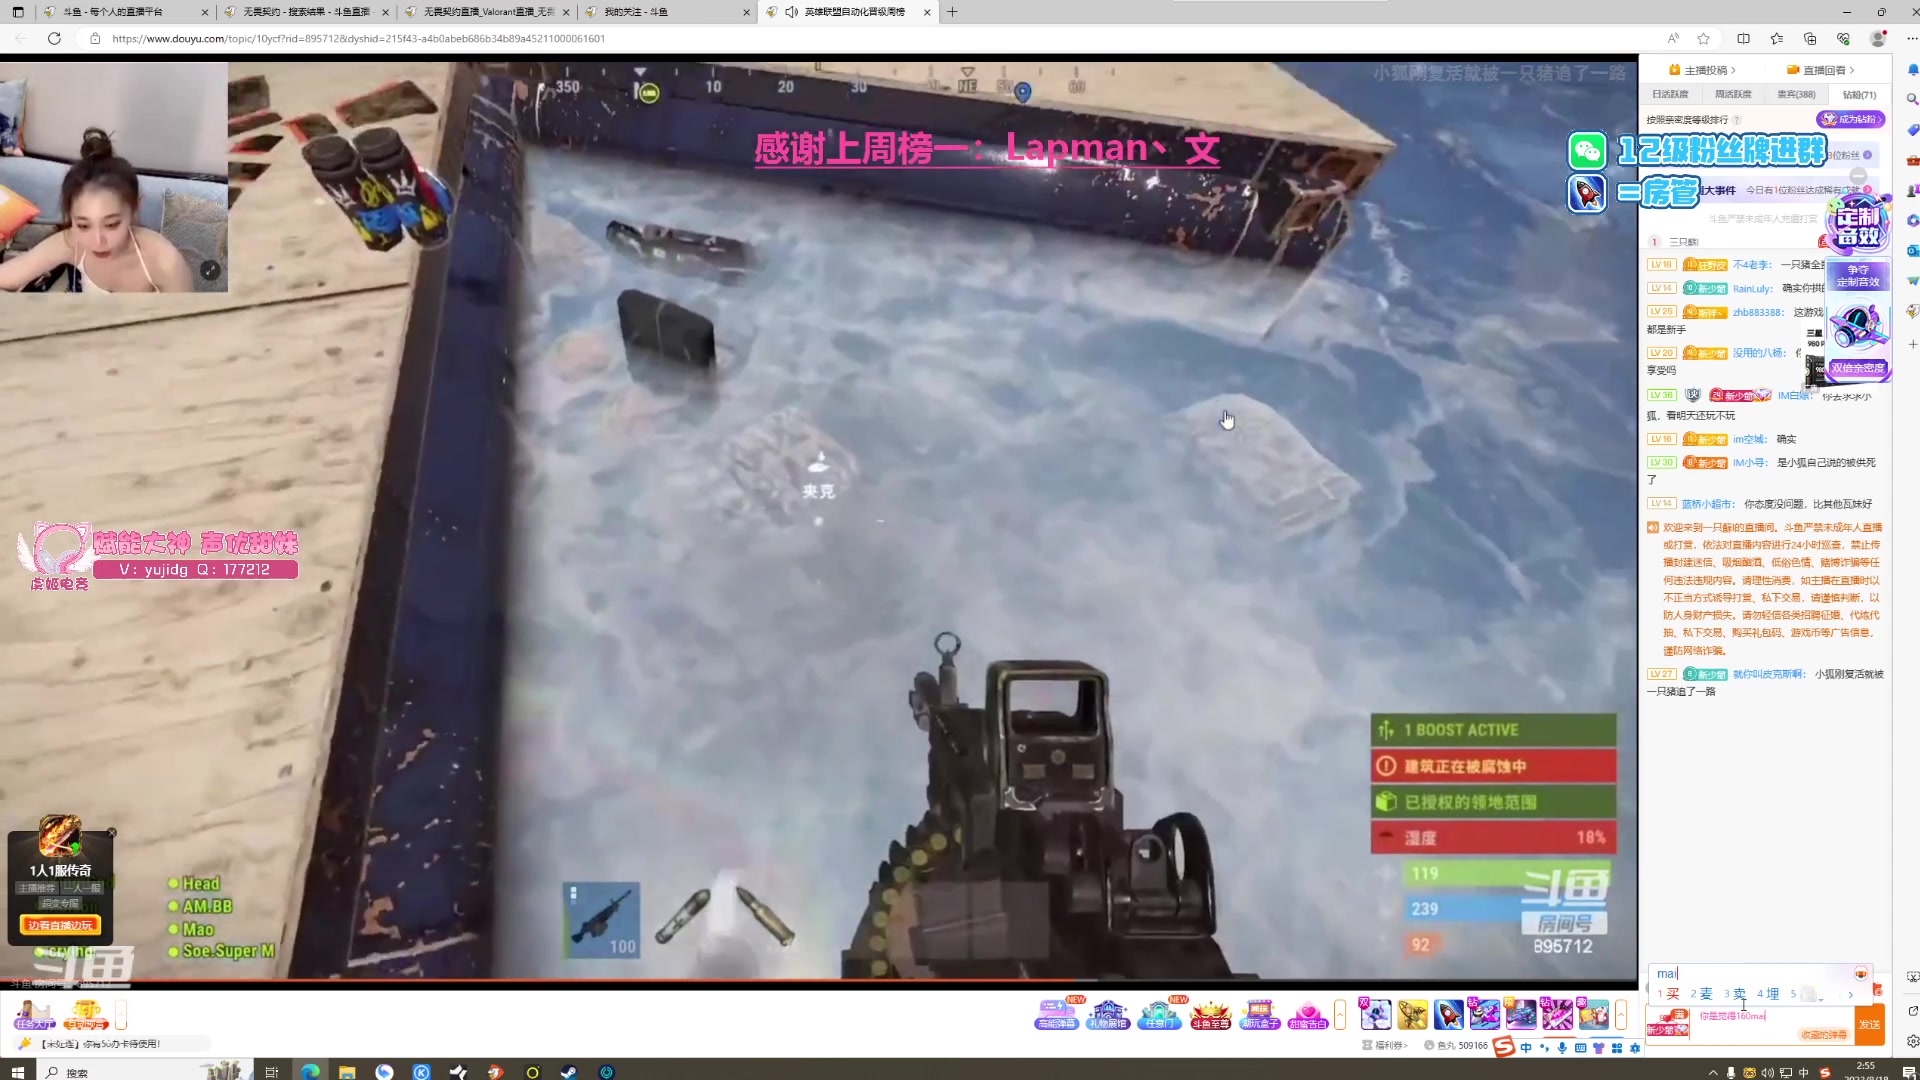Open the 直播回看 link
This screenshot has height=1080, width=1920.
tap(1821, 70)
